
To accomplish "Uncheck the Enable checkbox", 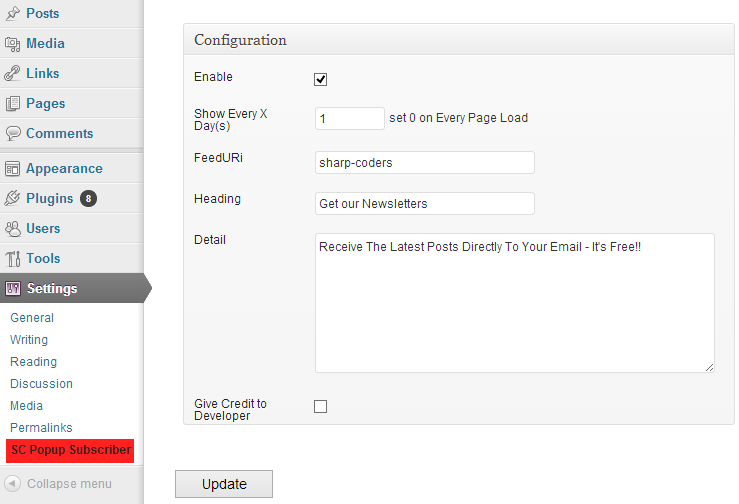I will tap(321, 80).
